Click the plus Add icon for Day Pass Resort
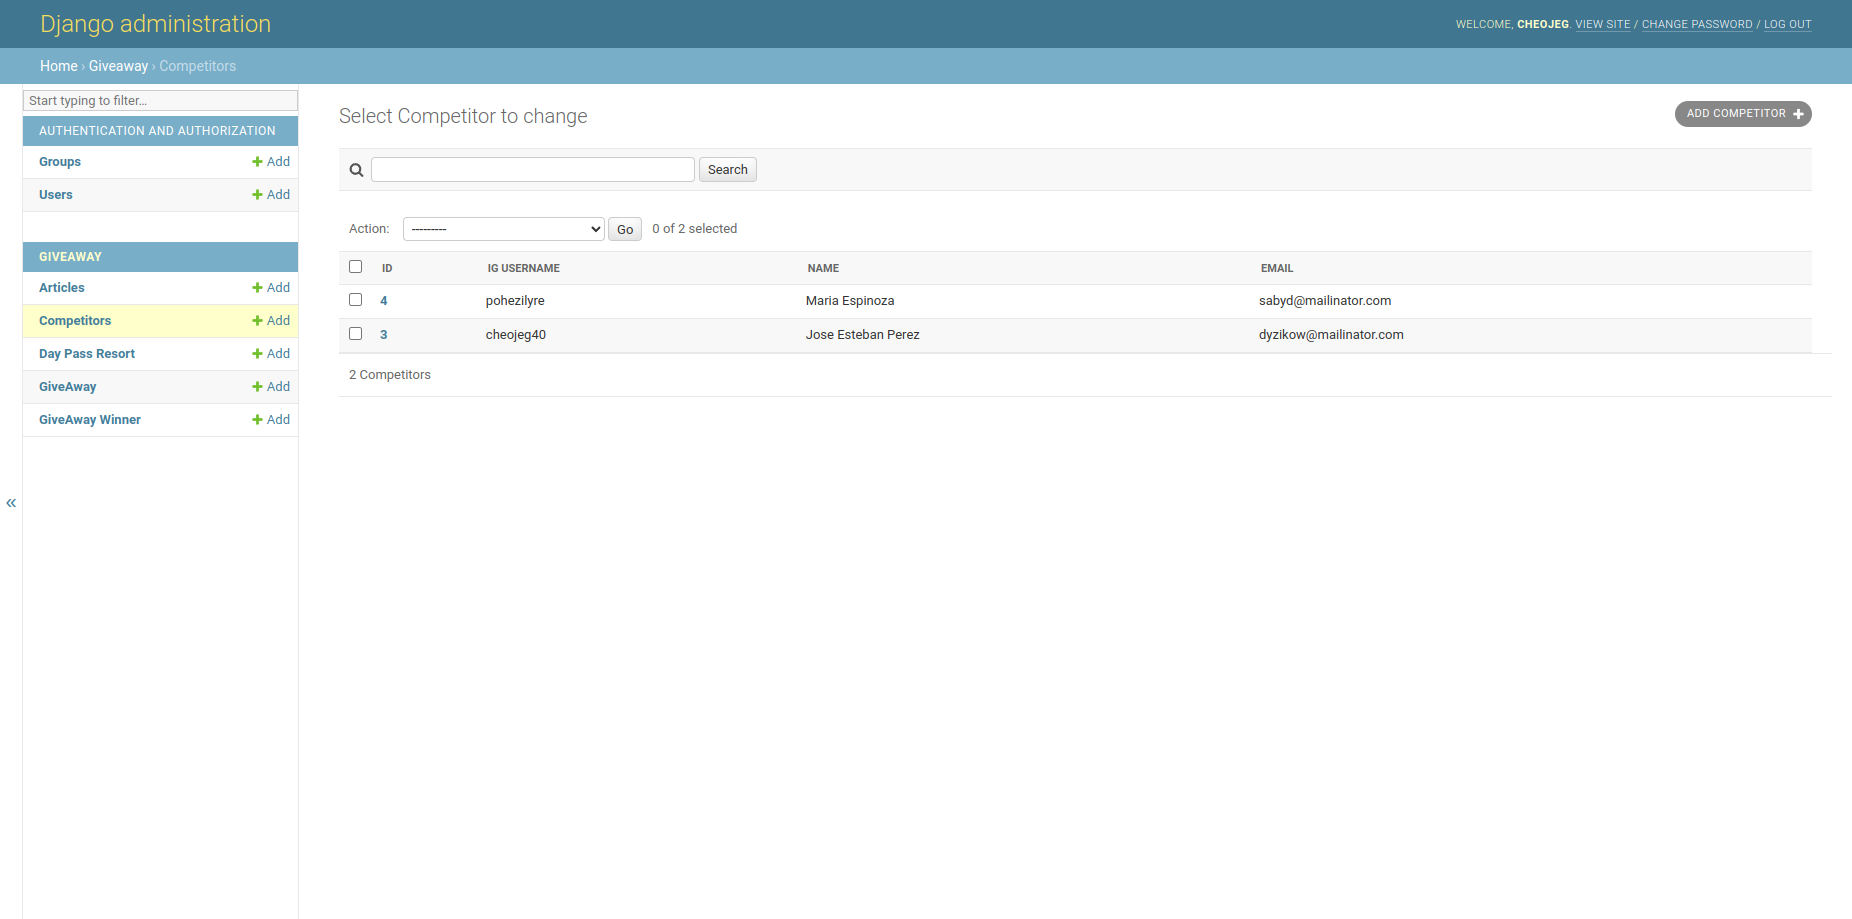 tap(257, 354)
